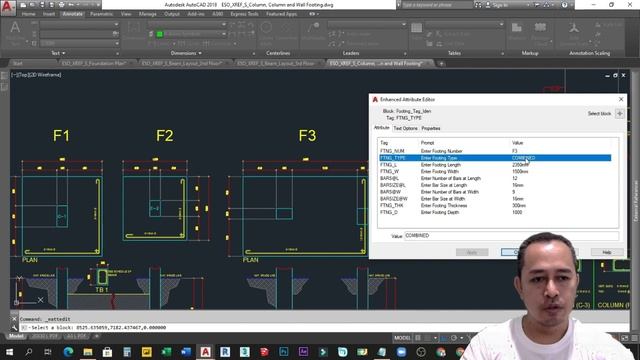Open Revit from taskbar
This screenshot has width=640, height=360.
pos(225,351)
